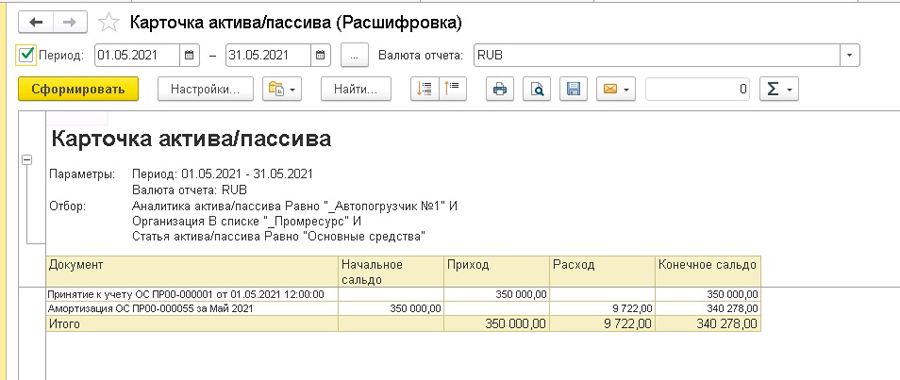
Task: Select the Итого row label
Action: [192, 324]
